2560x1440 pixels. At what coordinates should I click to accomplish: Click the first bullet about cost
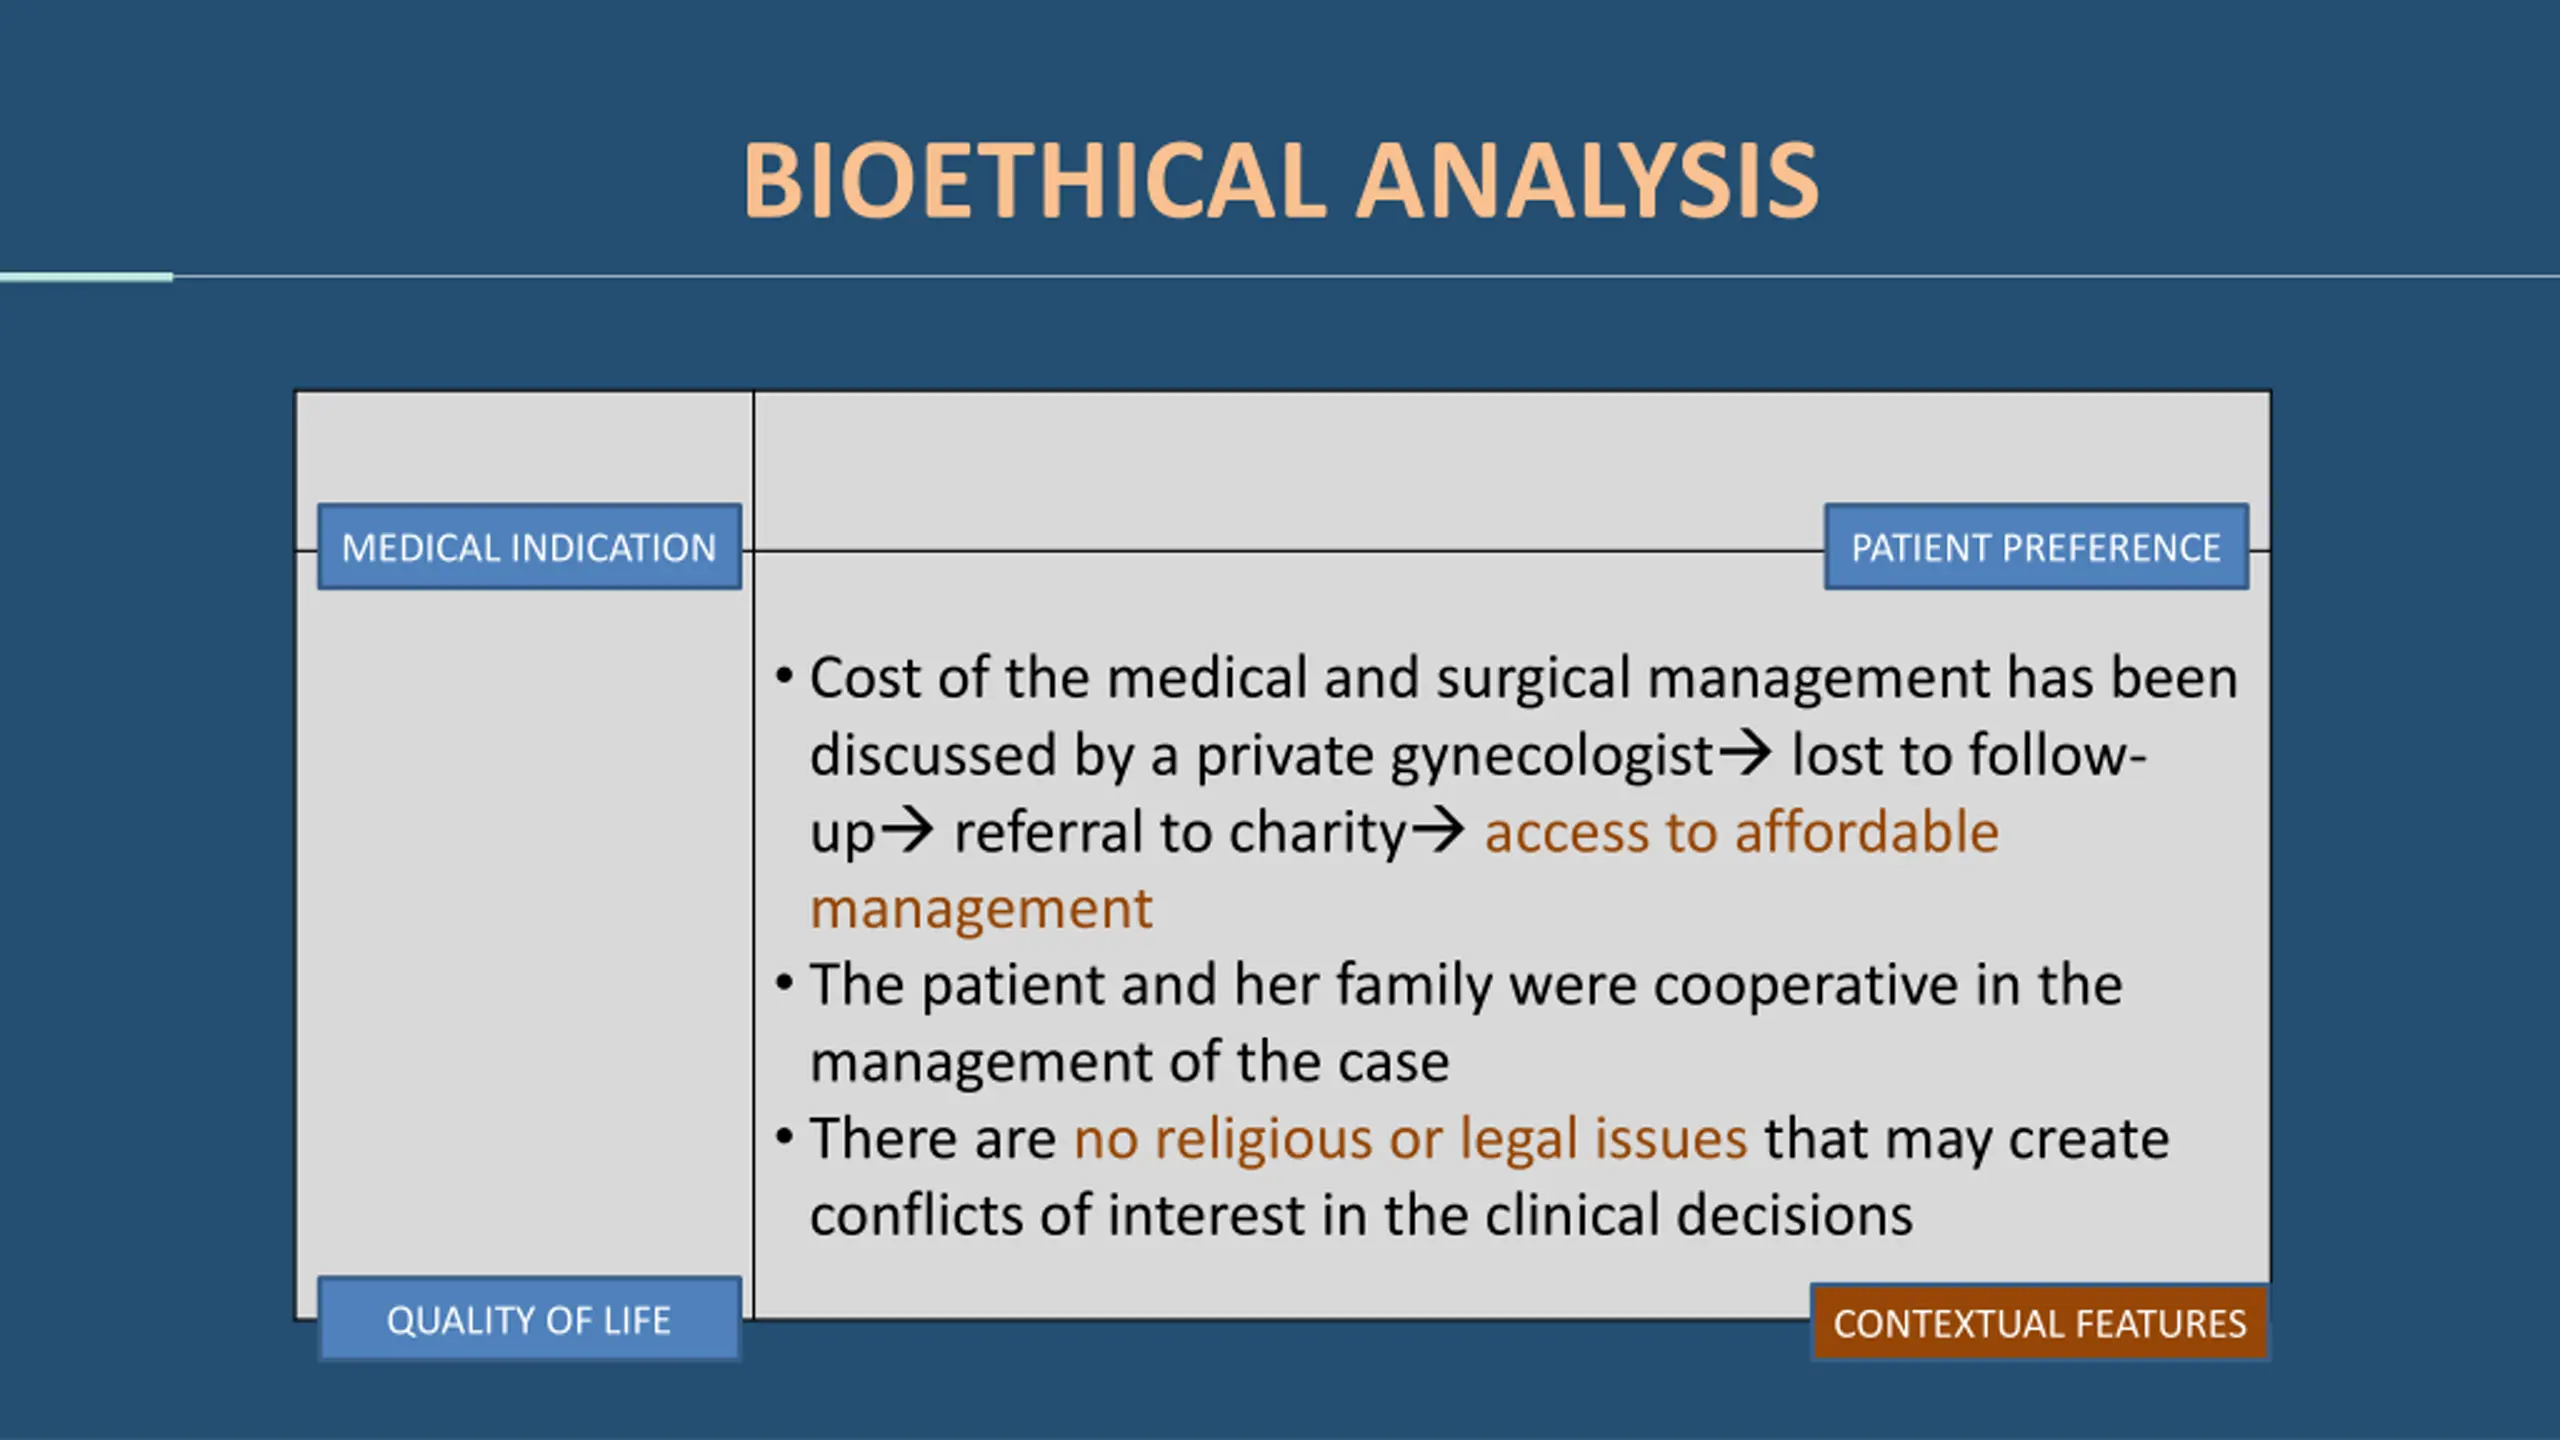(1504, 793)
